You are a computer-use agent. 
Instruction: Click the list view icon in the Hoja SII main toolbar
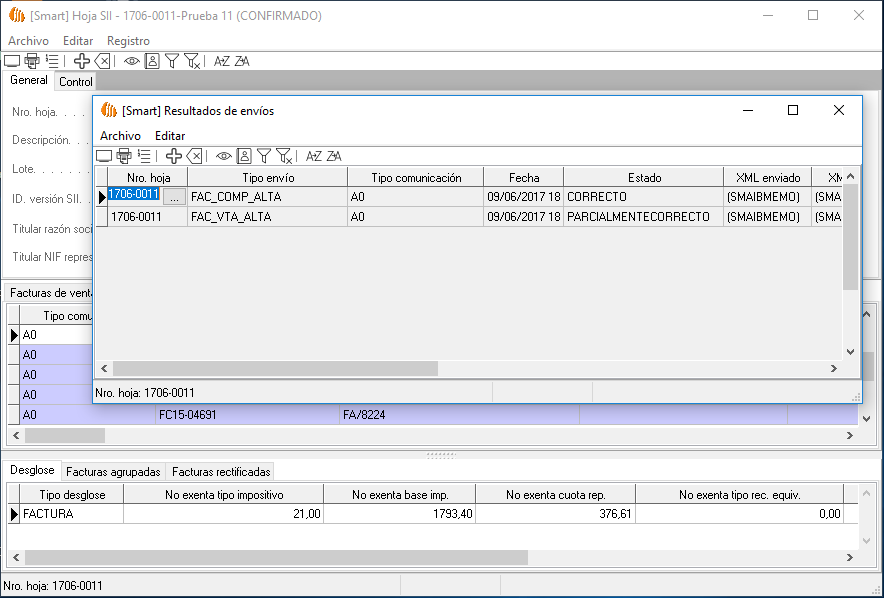(x=52, y=61)
